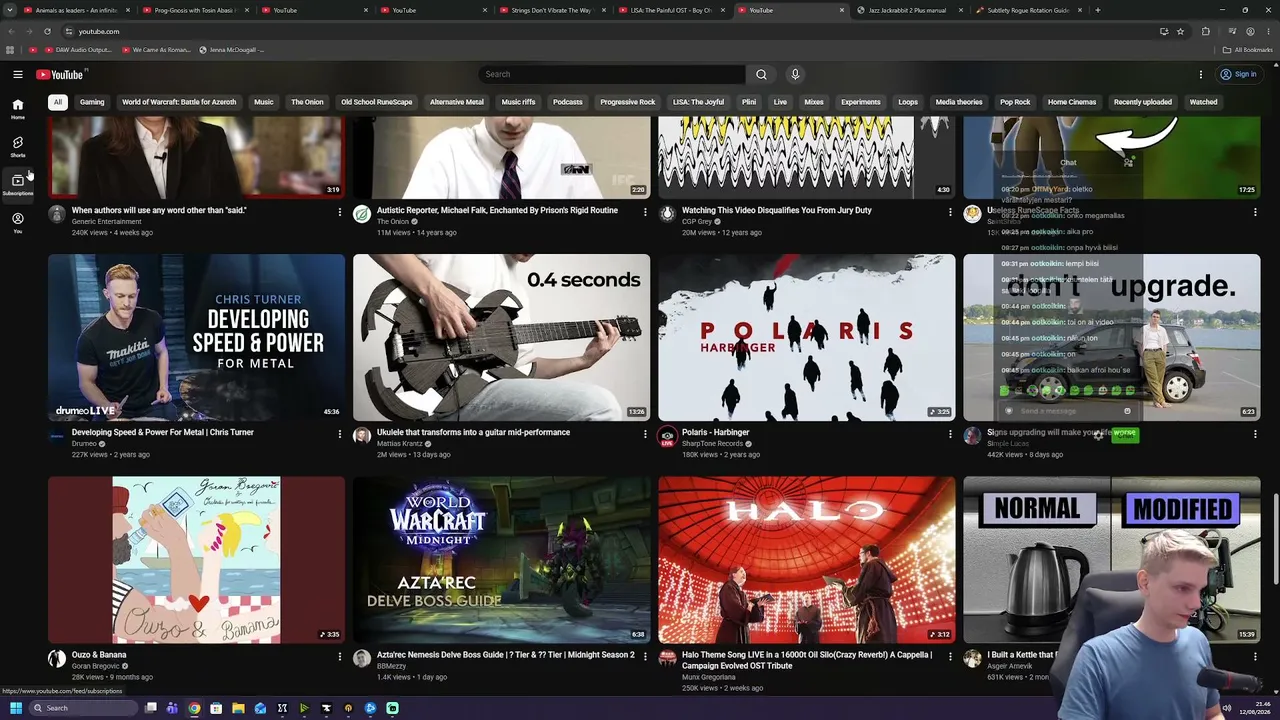Click the taskbar volume speaker icon
Screen dimensions: 1280x720
click(x=1227, y=708)
